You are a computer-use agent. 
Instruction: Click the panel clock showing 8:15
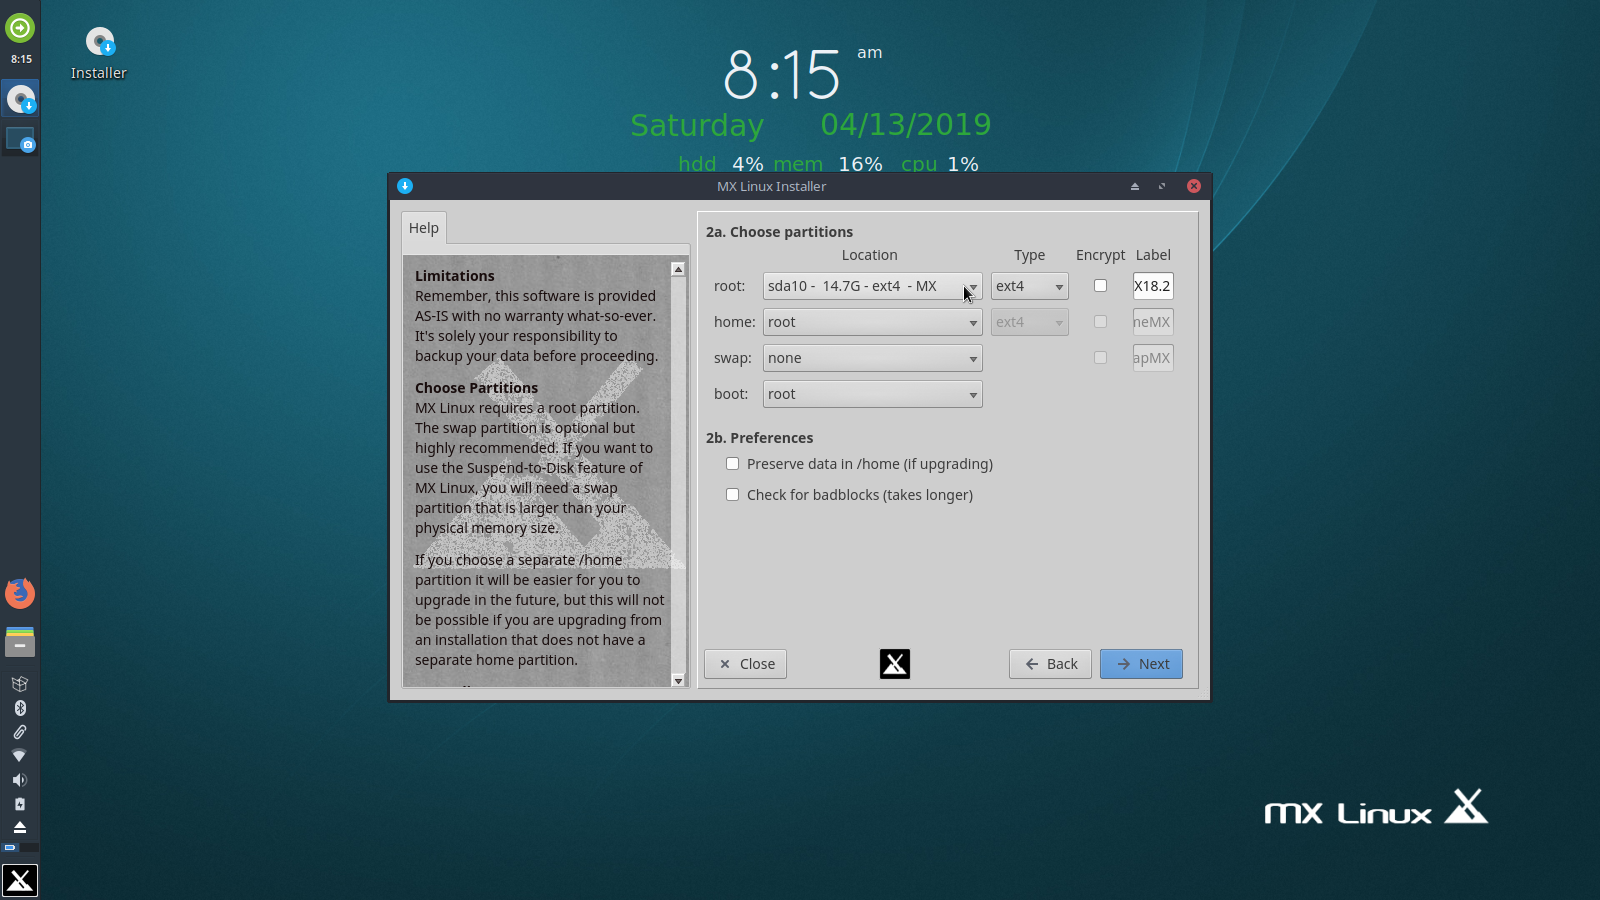click(x=21, y=59)
